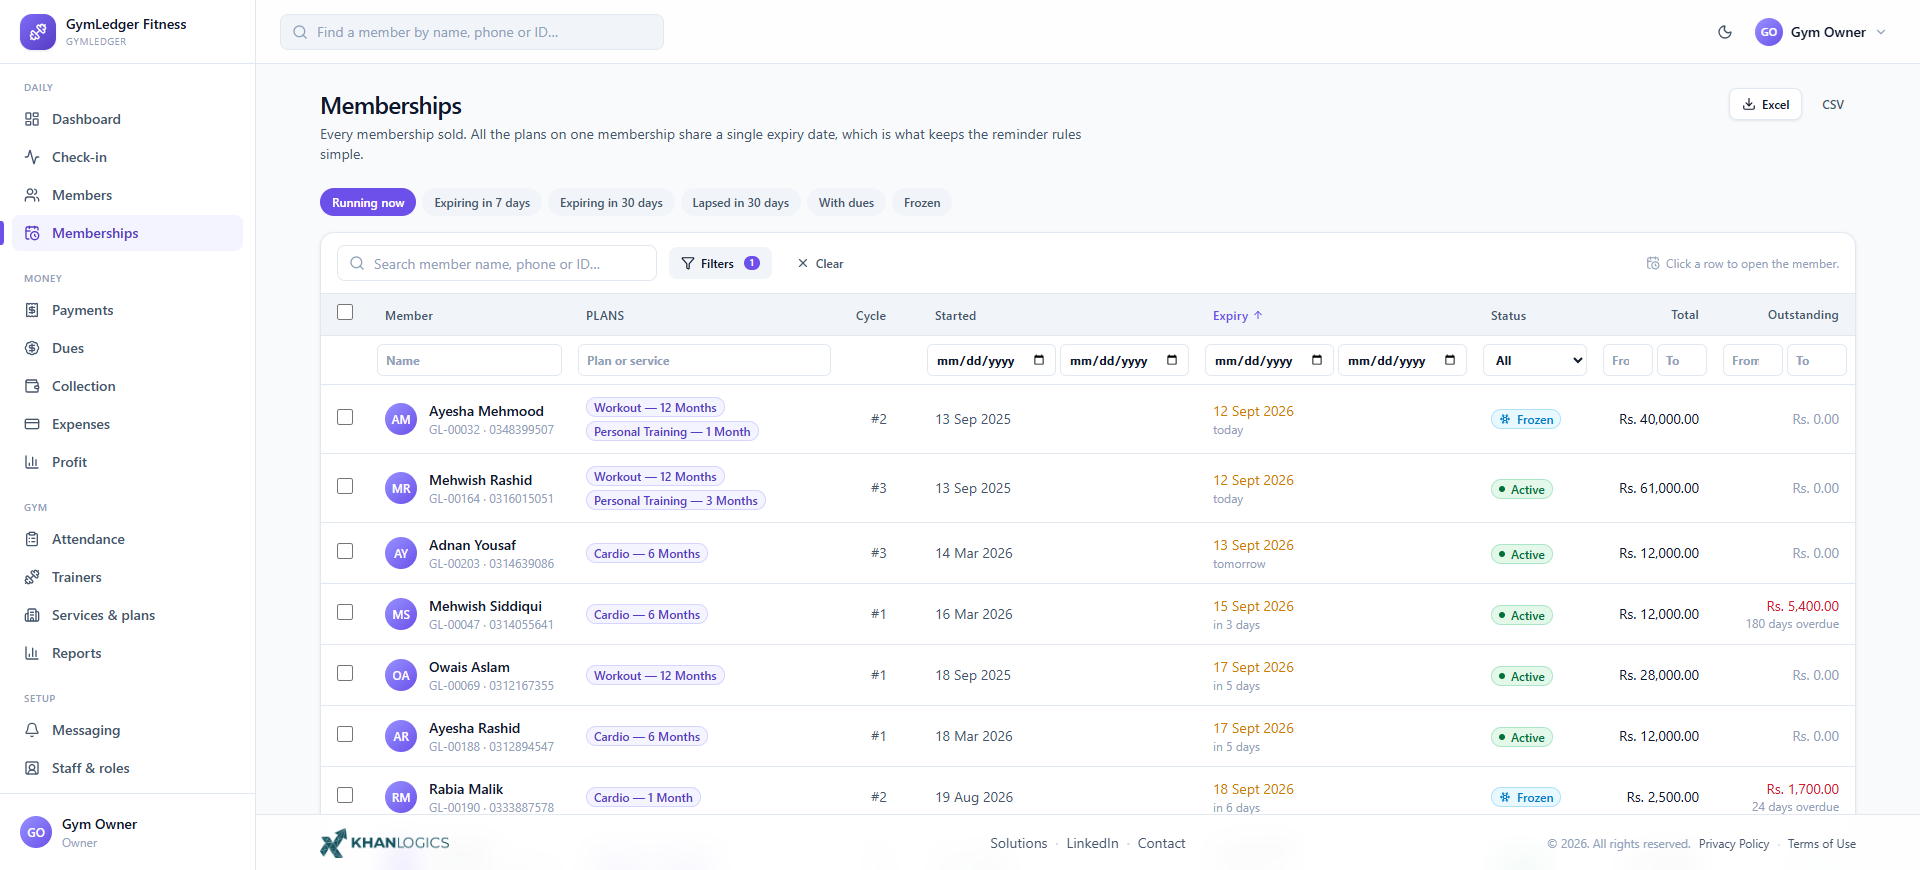Expand the Gym Owner account menu chevron
Screen dimensions: 1920x870
(1881, 32)
